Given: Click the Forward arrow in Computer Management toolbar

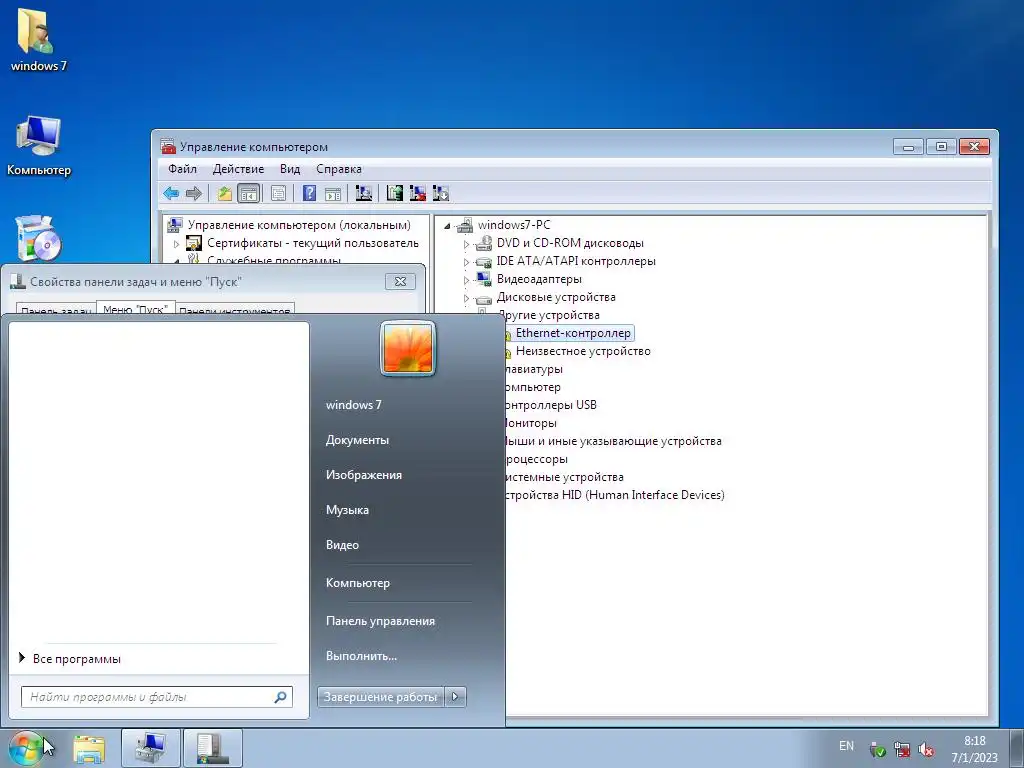Looking at the screenshot, I should click(193, 193).
